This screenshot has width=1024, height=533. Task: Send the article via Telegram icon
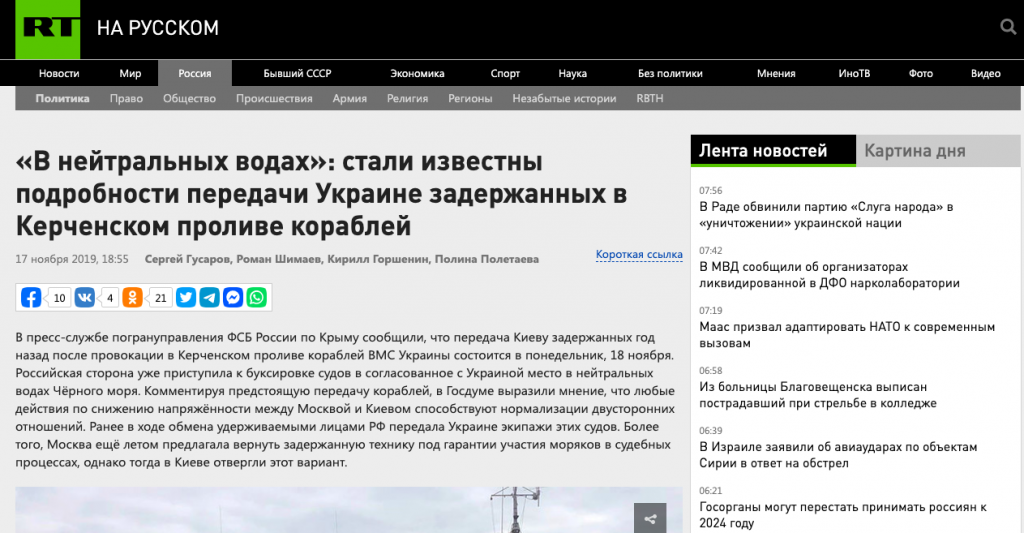coord(210,297)
